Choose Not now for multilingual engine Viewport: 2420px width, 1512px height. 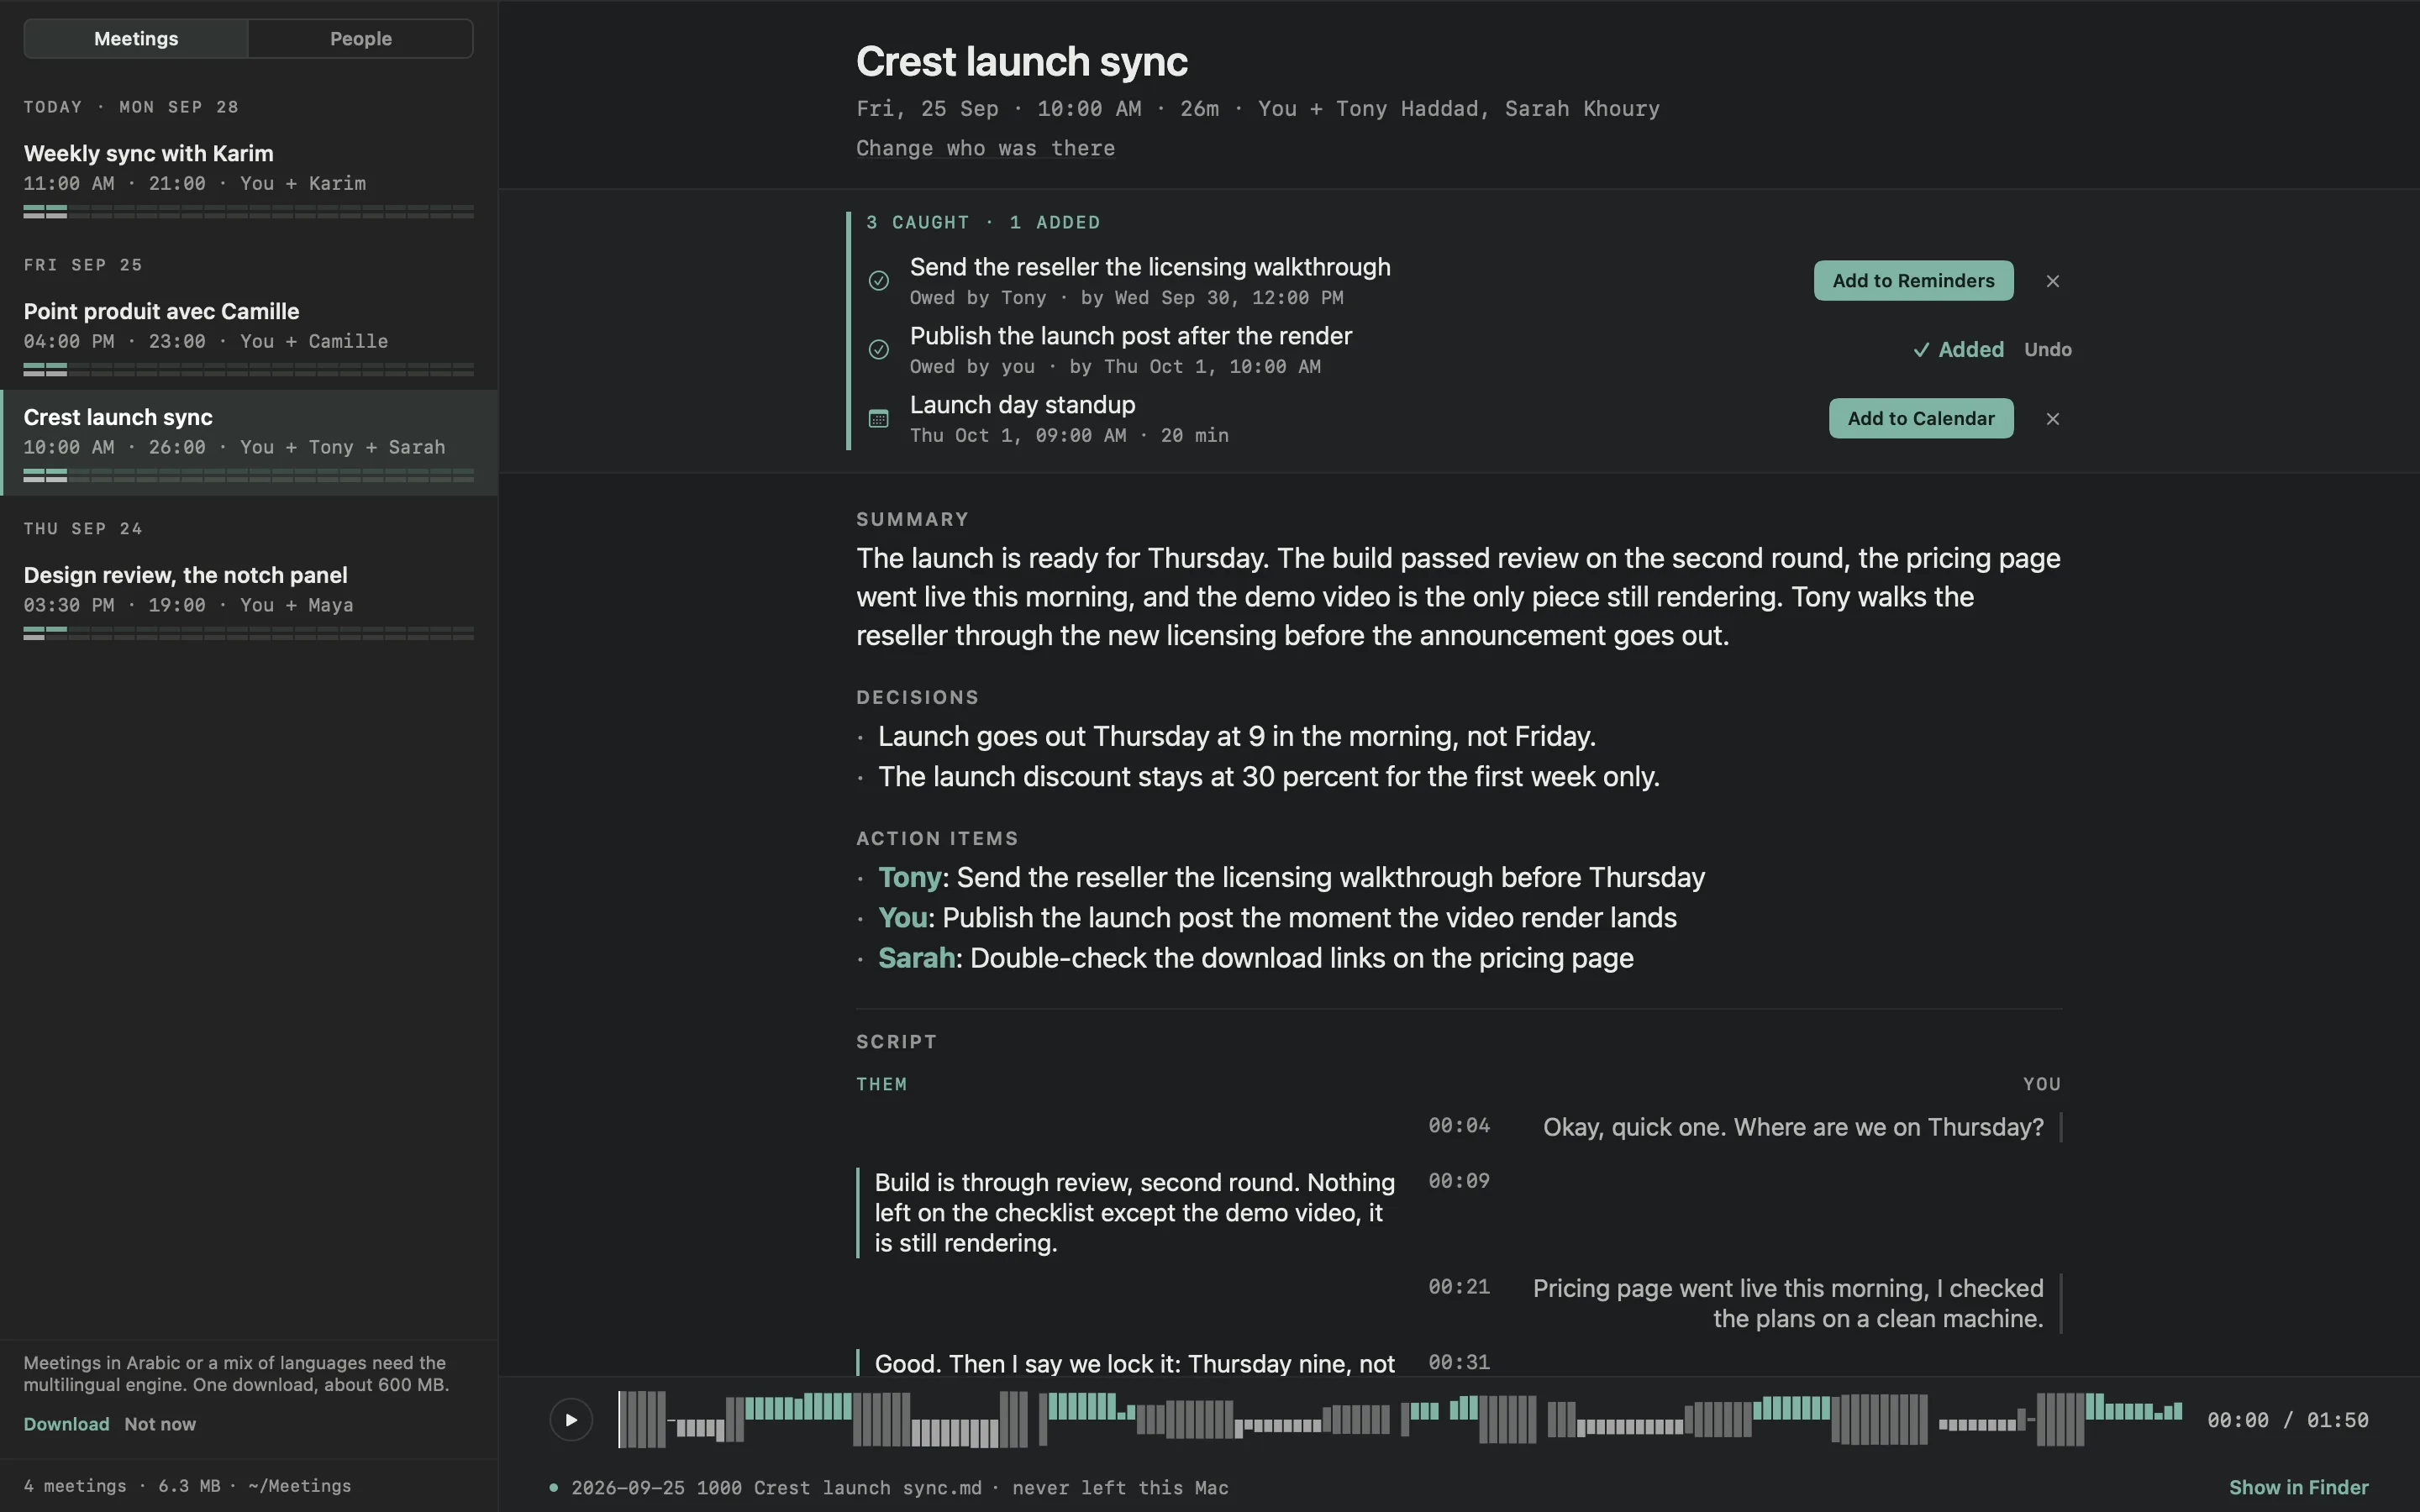pos(160,1424)
